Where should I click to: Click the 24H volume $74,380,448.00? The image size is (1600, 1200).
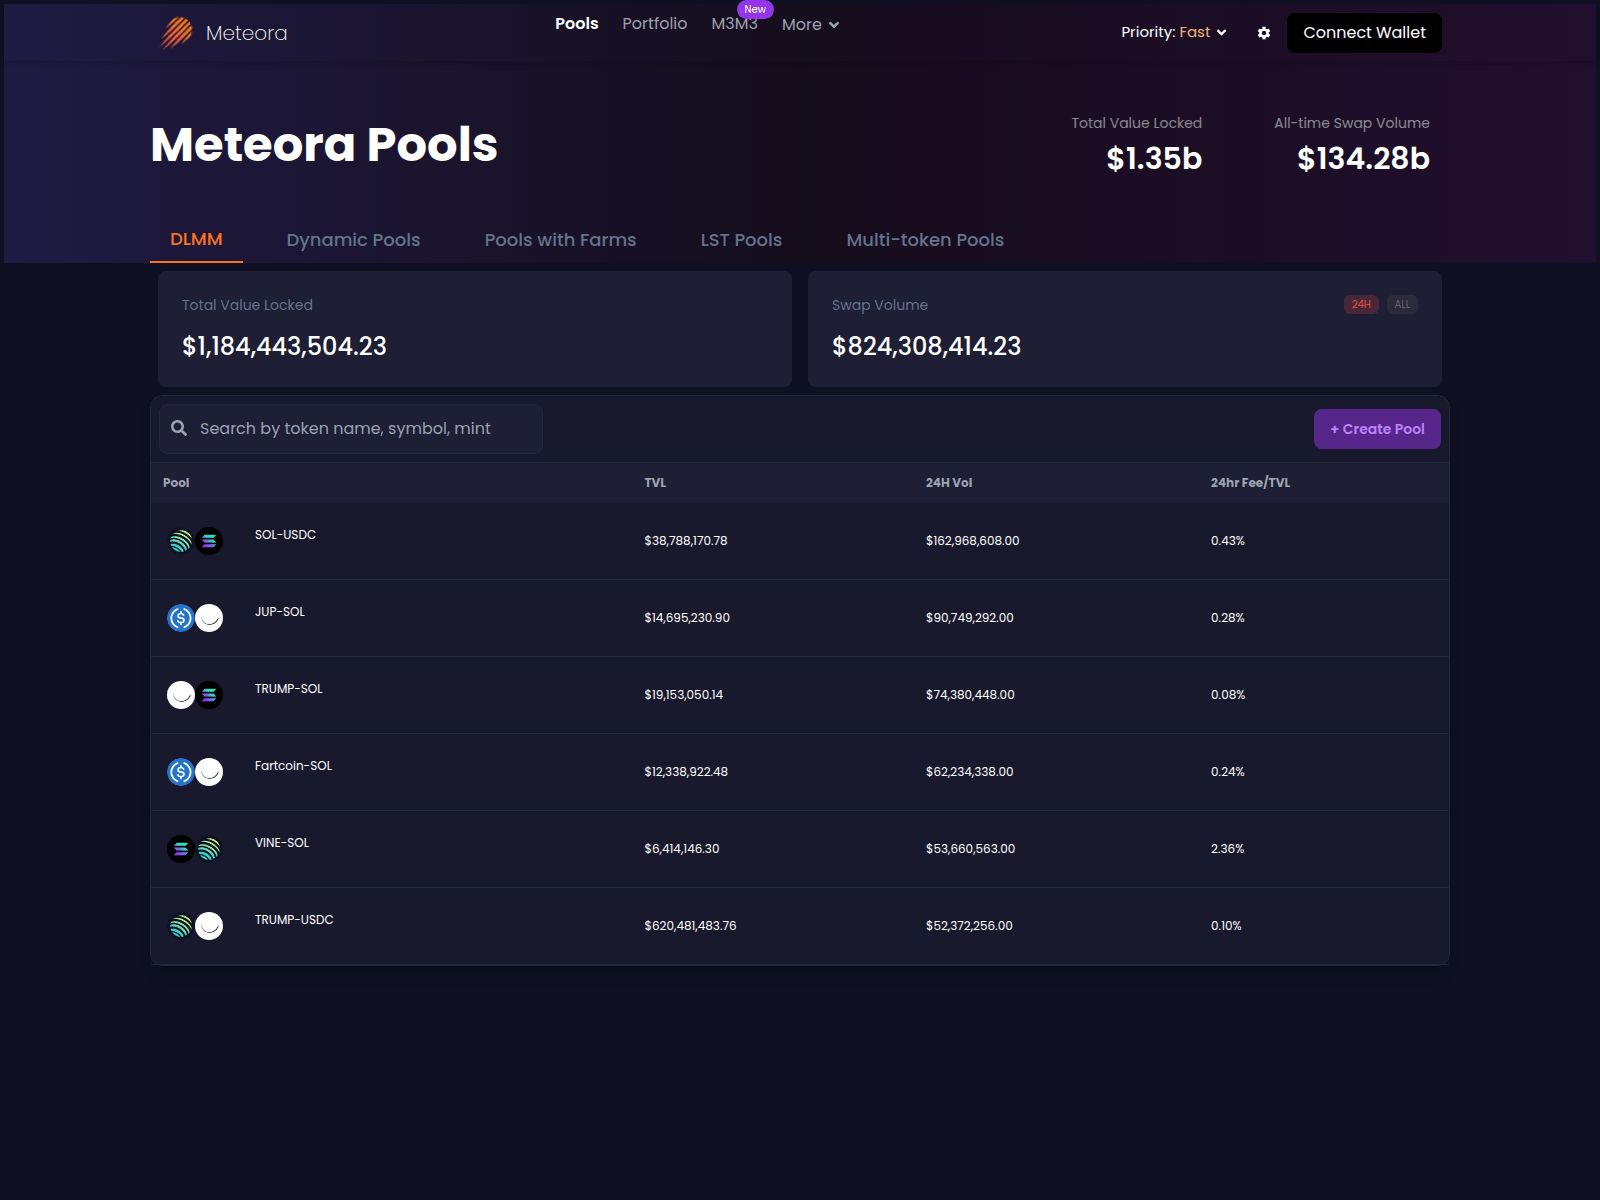point(970,695)
